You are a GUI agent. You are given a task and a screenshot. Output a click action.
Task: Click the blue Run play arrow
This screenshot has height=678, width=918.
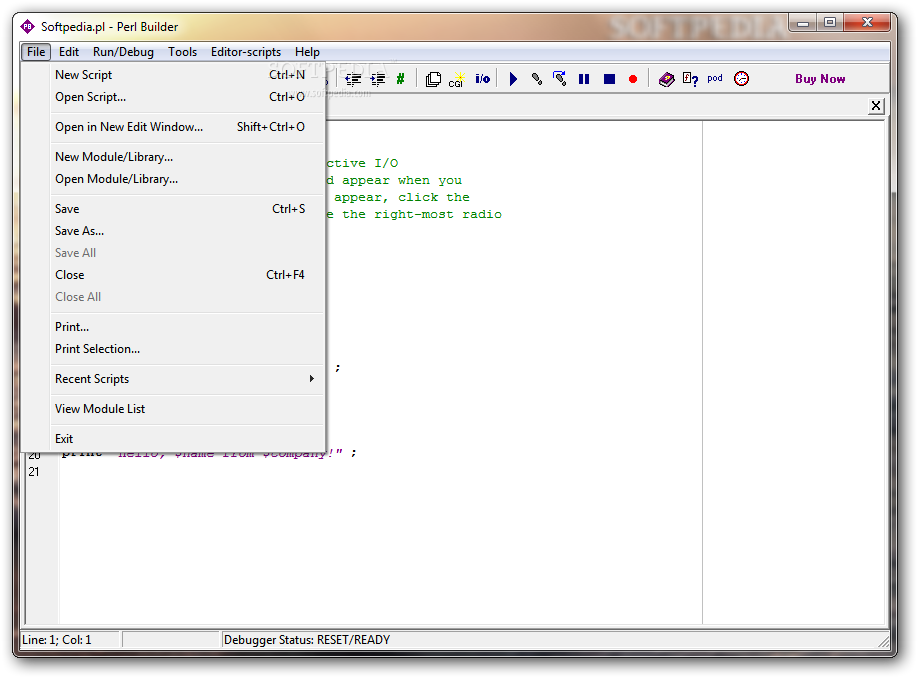[513, 78]
